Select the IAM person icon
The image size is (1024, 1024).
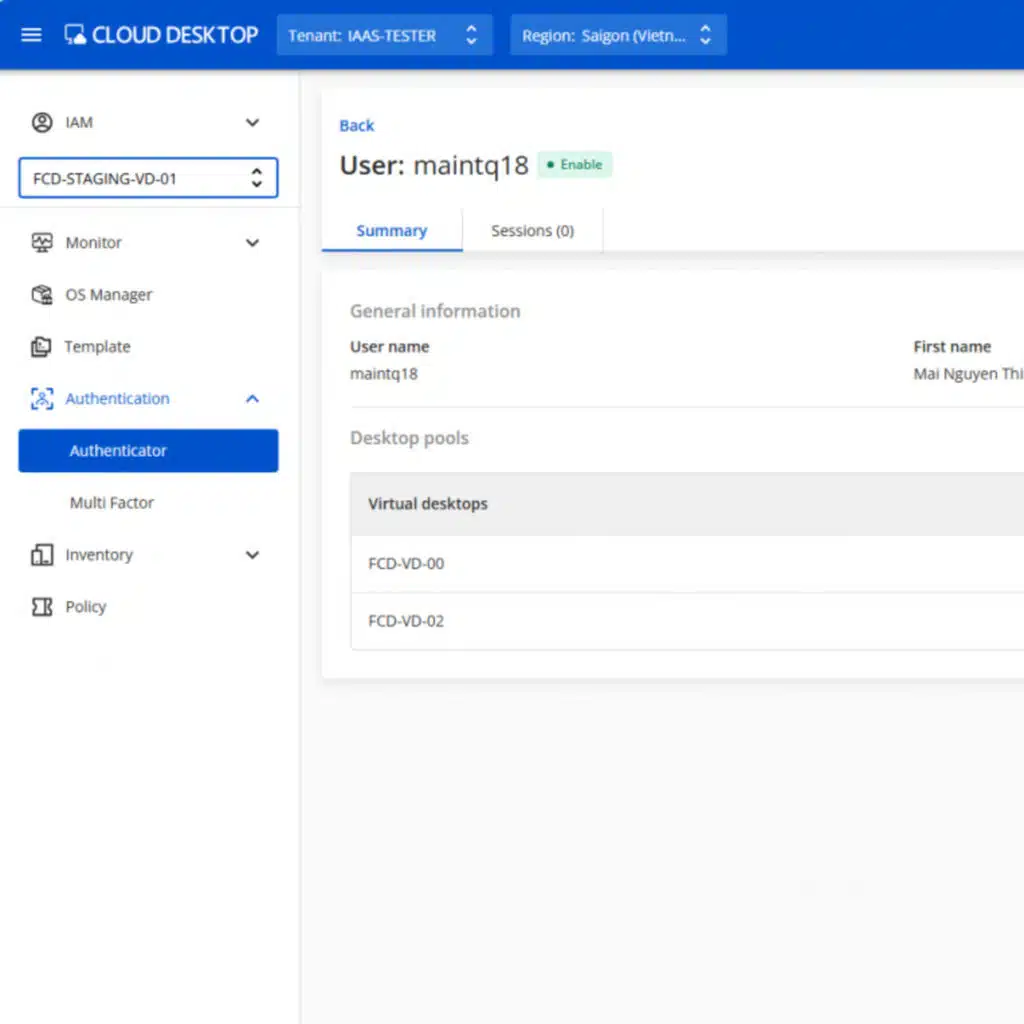coord(41,122)
